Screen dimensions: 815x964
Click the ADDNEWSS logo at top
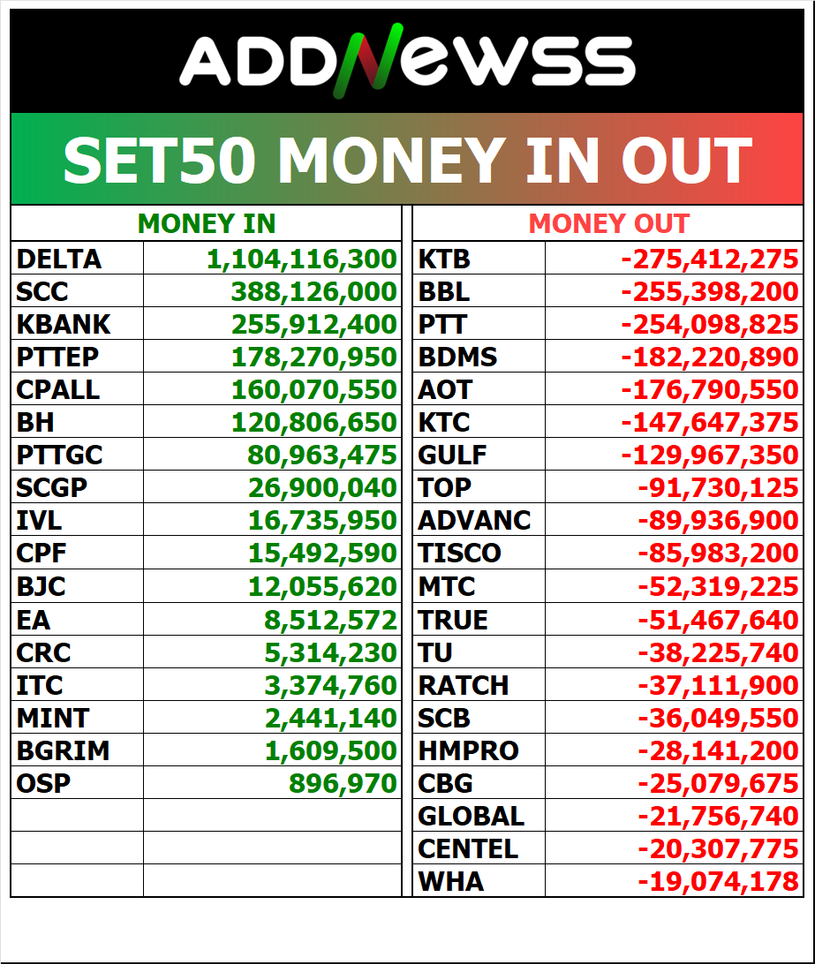(x=407, y=60)
